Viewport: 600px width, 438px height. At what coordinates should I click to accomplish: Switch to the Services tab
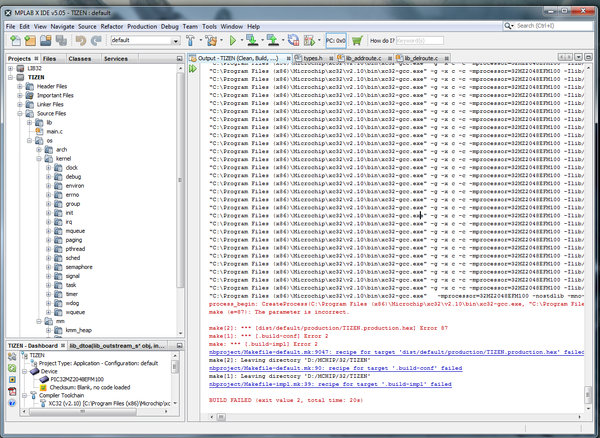[x=116, y=59]
